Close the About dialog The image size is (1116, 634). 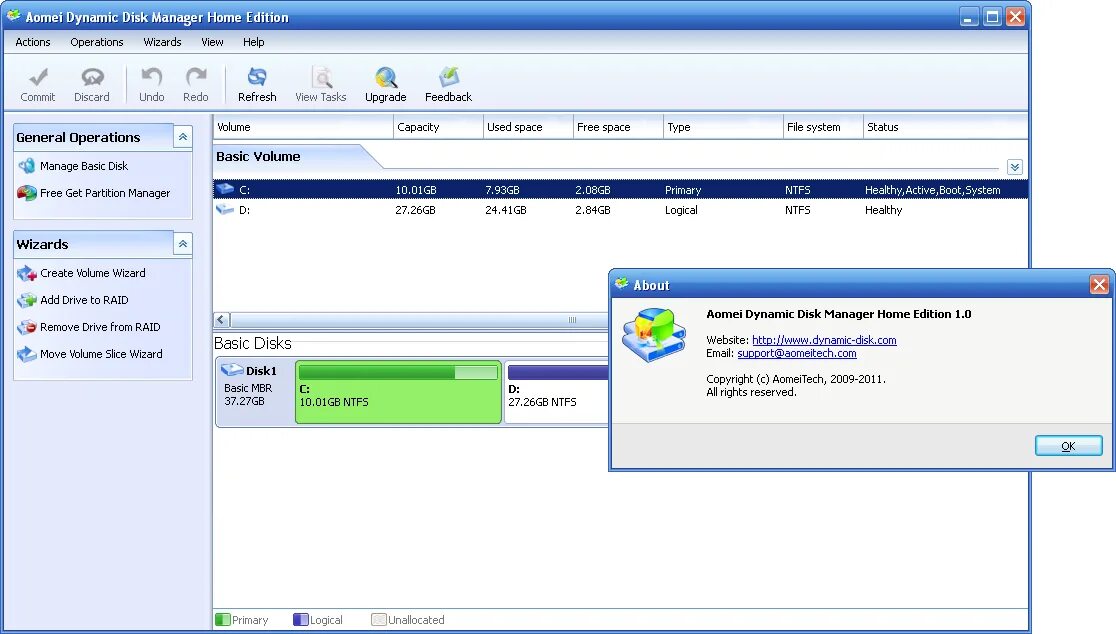[1099, 285]
